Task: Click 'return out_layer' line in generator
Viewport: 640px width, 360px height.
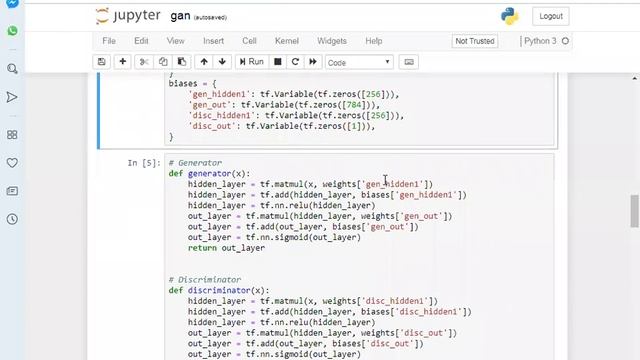Action: (x=226, y=248)
